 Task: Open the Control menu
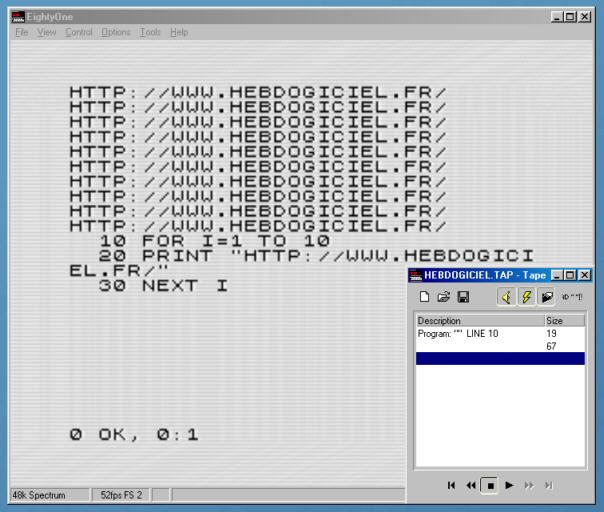coord(79,32)
